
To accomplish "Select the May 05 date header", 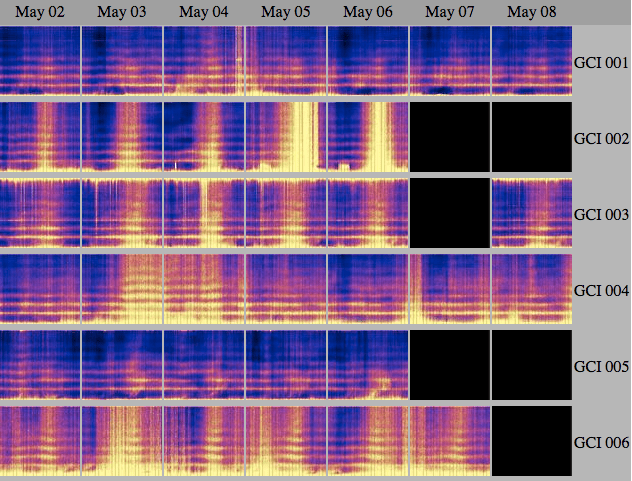I will [x=285, y=12].
